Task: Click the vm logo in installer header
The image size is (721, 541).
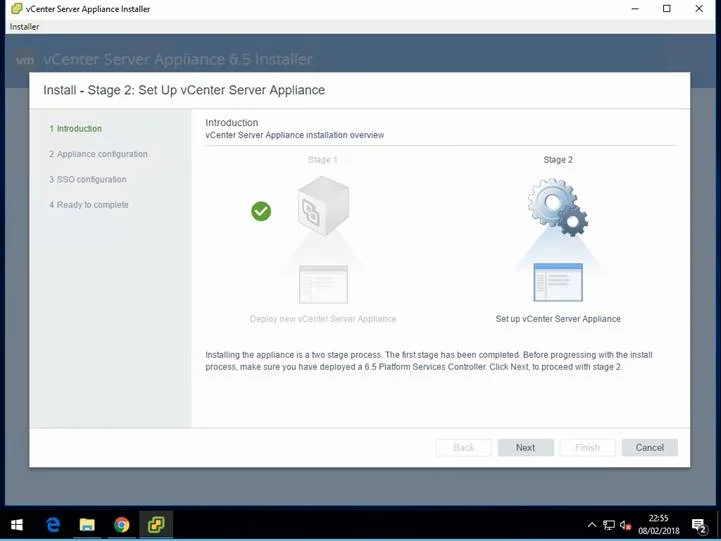Action: 25,60
